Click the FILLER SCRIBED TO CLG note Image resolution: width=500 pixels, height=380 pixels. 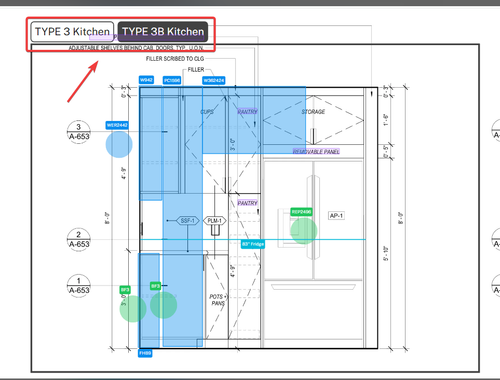(x=175, y=59)
